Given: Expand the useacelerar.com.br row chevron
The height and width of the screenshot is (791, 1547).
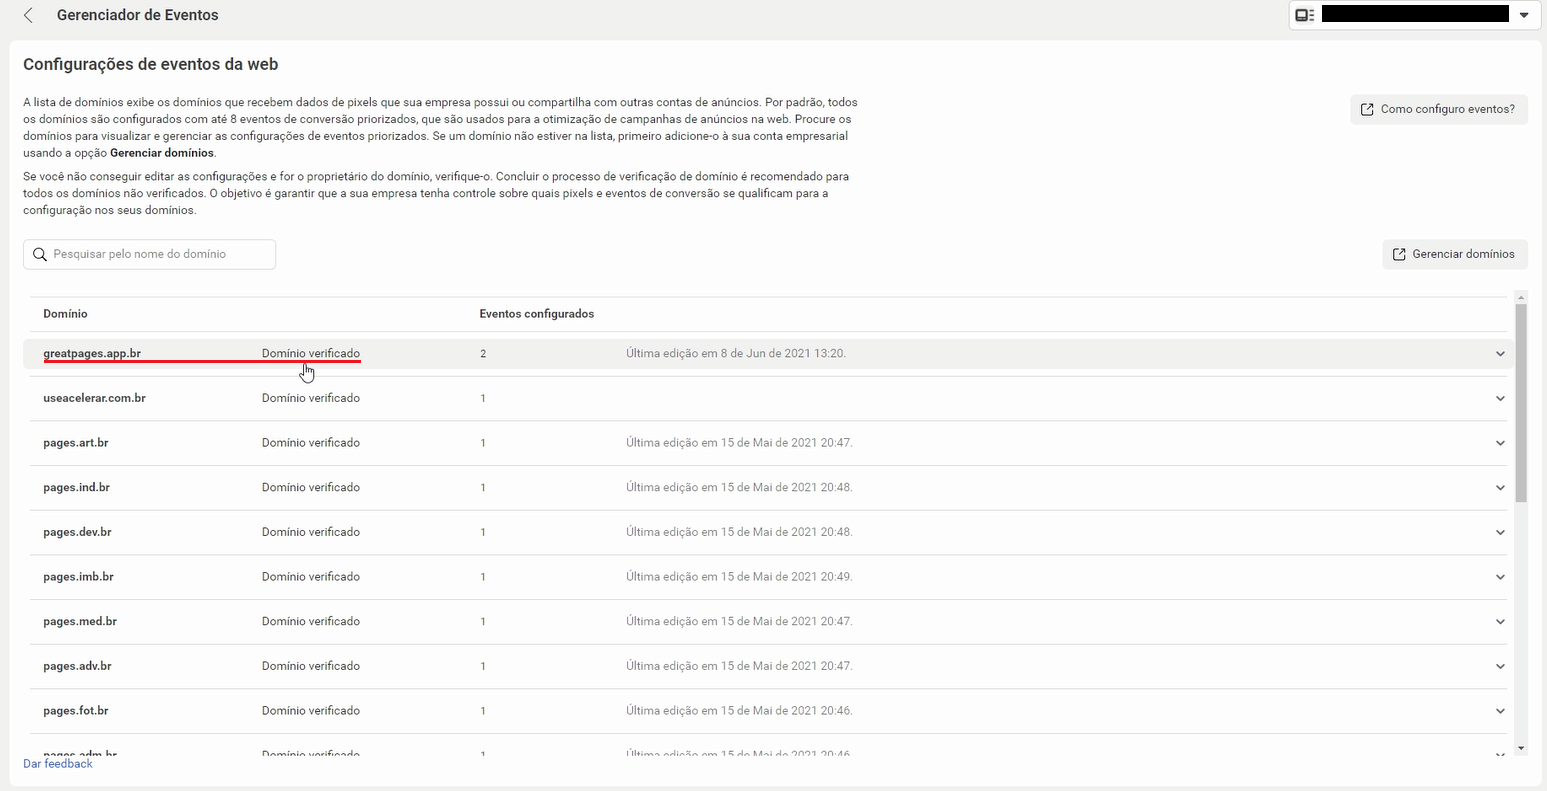Looking at the screenshot, I should click(1500, 398).
